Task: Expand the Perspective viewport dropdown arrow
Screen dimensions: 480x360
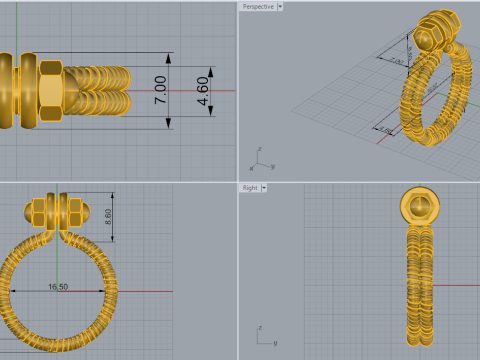Action: 280,7
